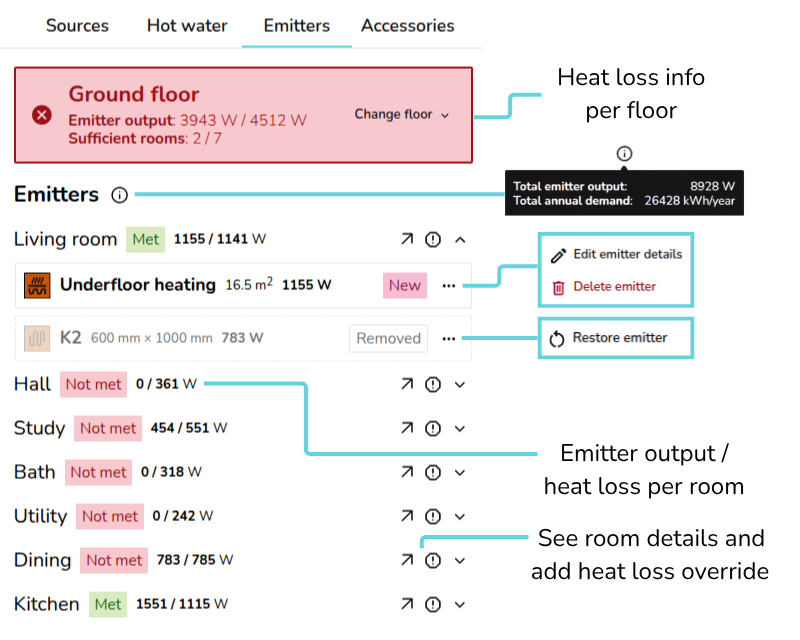The image size is (800, 640).
Task: Open the three-dot menu for Underfloor heating
Action: click(x=448, y=285)
